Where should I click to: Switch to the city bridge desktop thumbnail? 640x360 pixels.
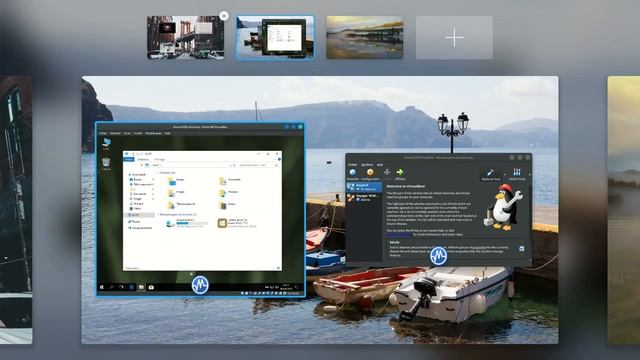pyautogui.click(x=185, y=38)
